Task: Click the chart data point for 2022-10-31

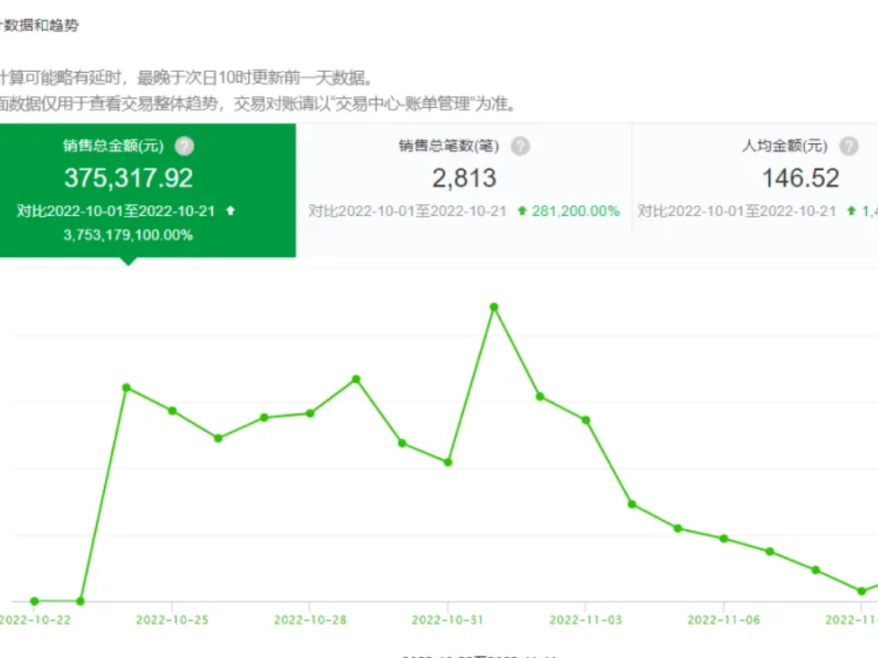Action: [x=448, y=462]
